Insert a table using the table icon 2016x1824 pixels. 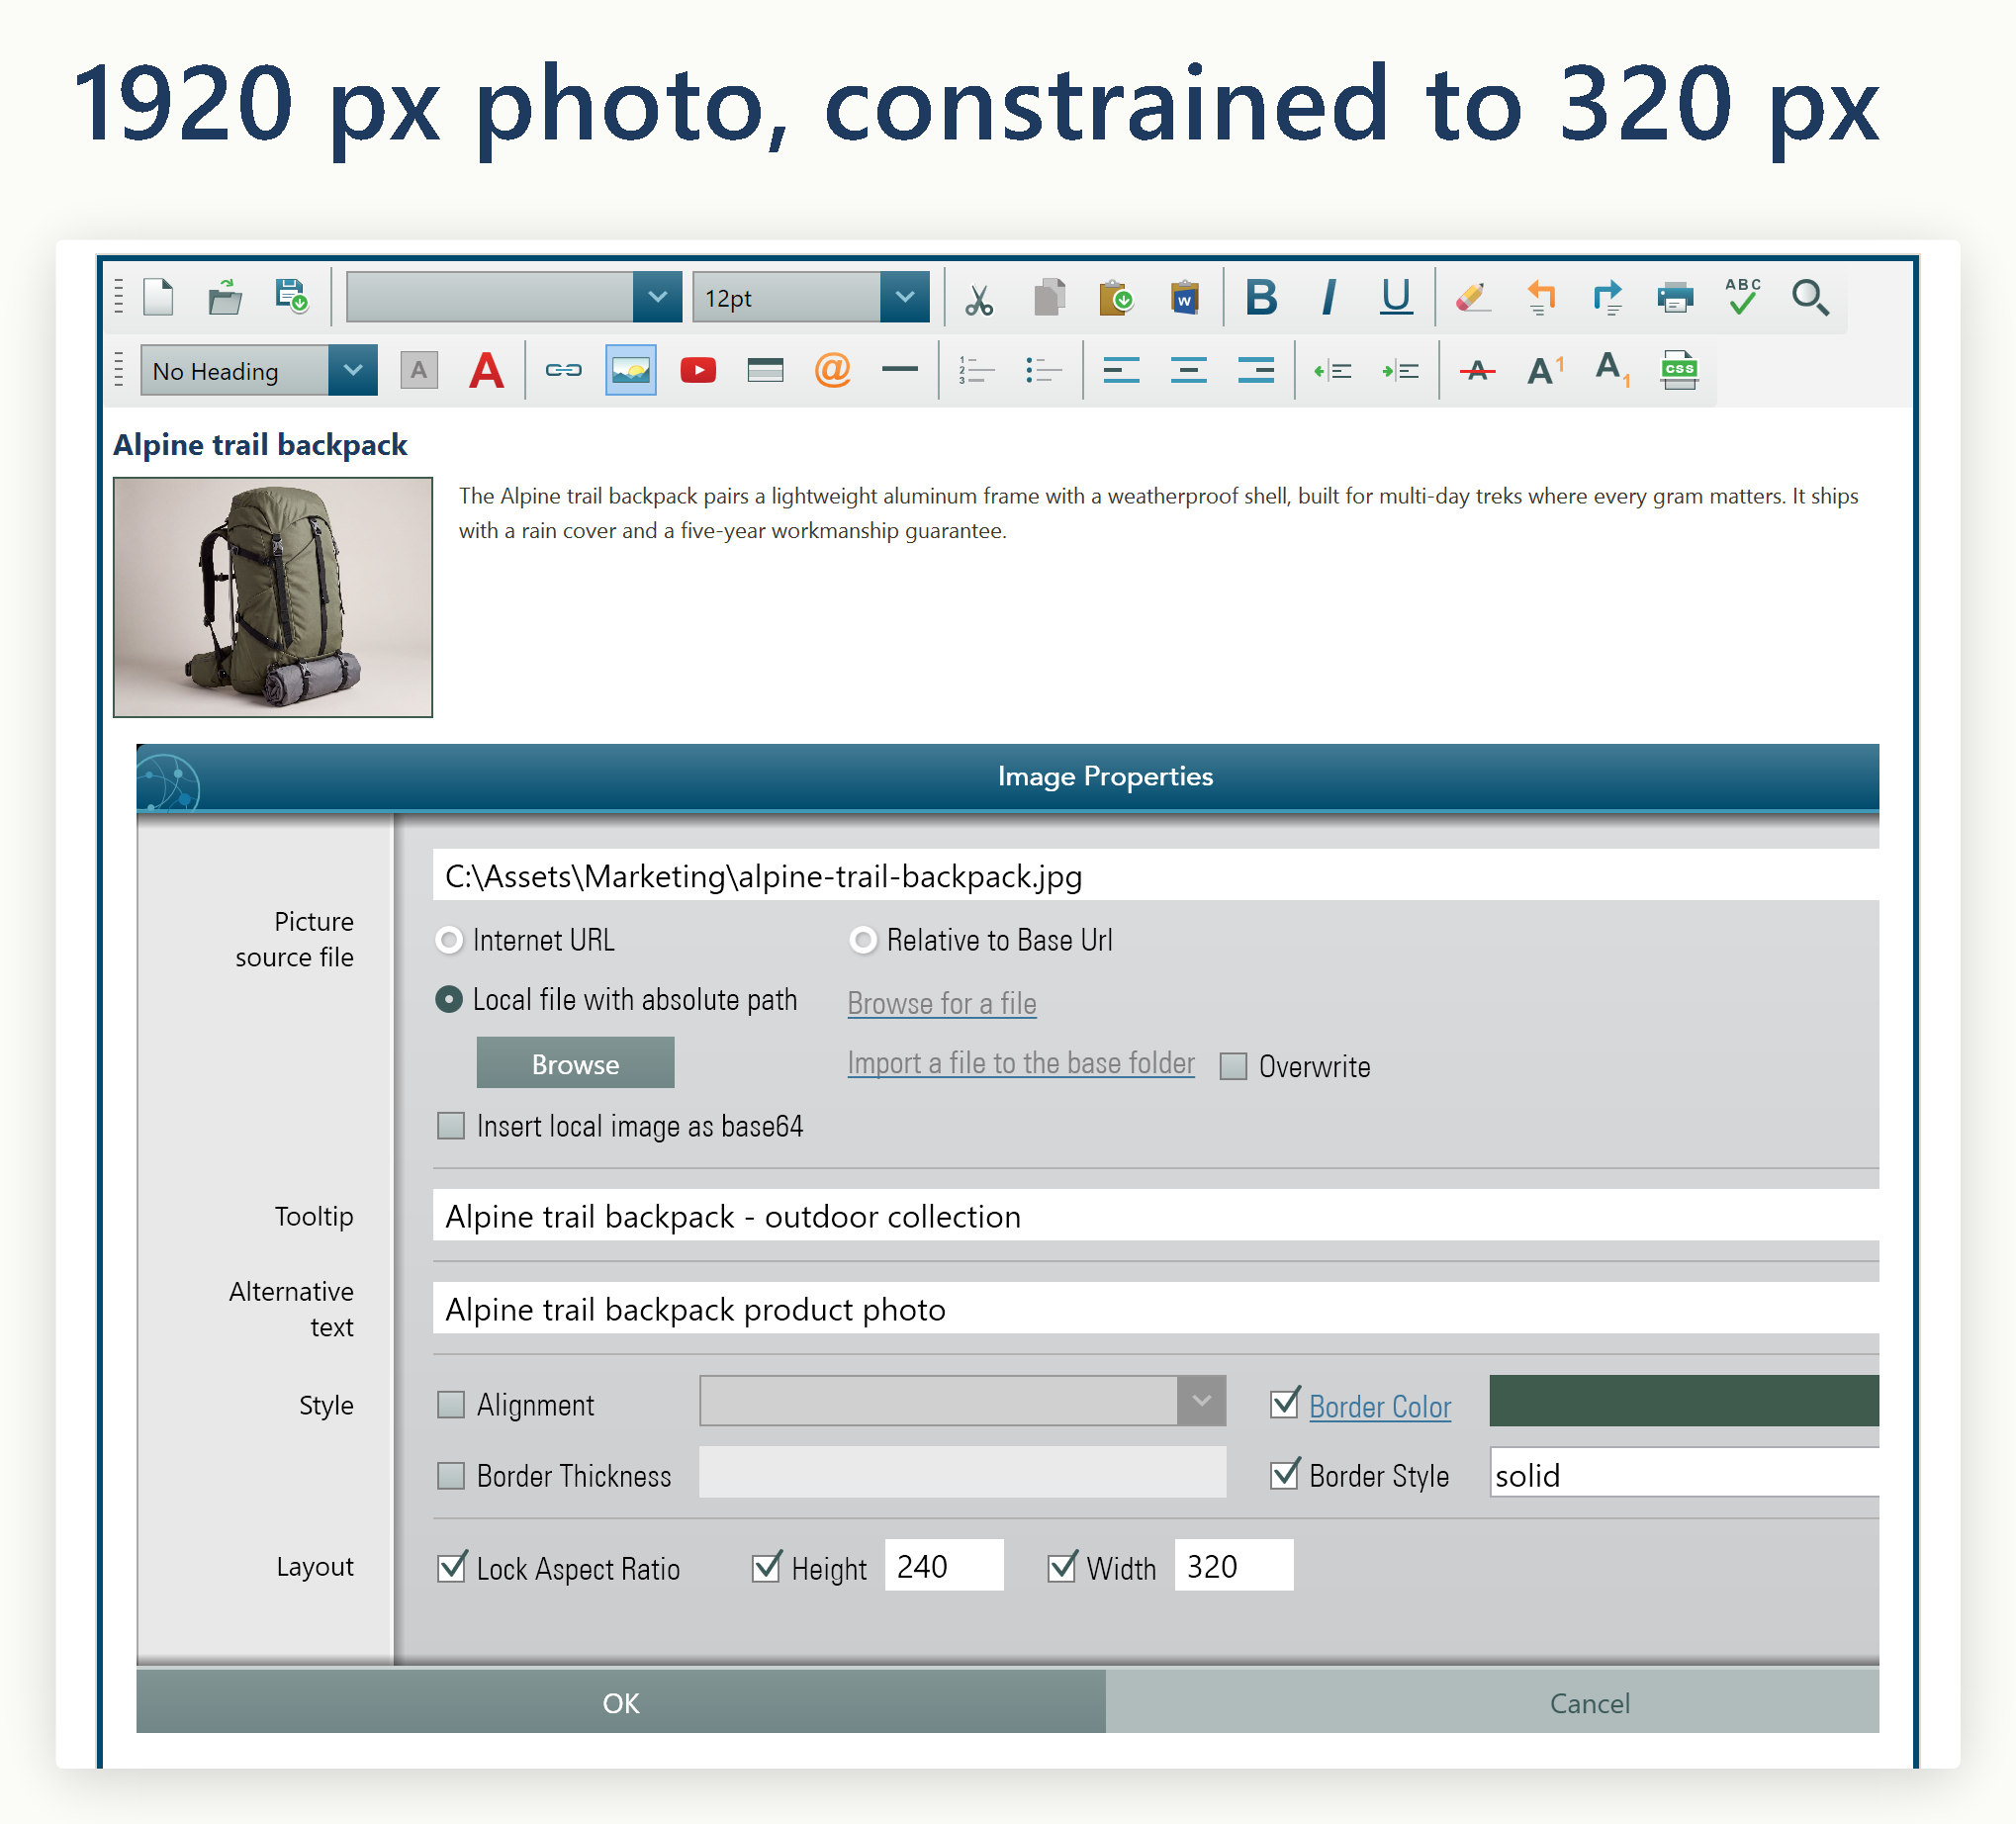[765, 370]
